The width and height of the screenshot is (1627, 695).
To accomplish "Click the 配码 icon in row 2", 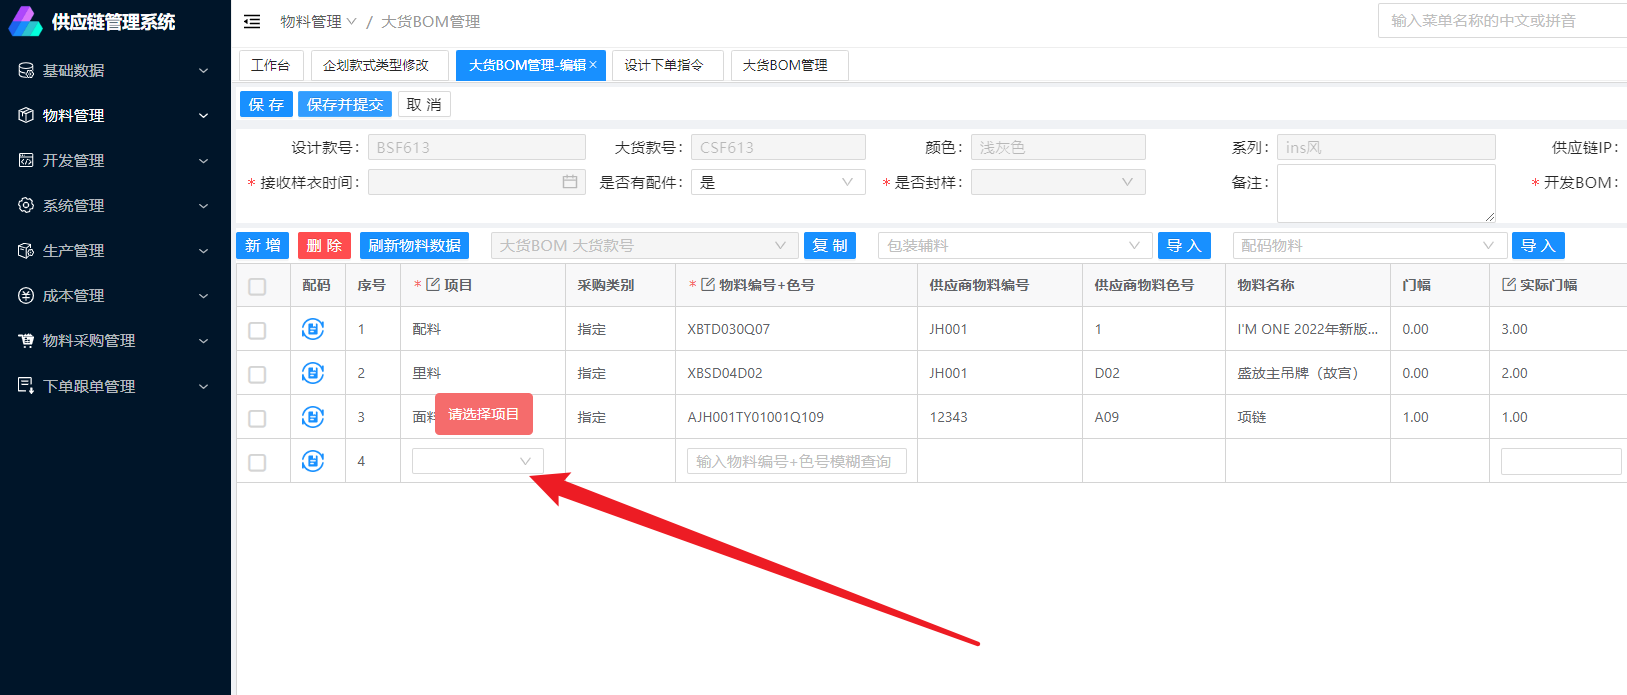I will point(313,373).
